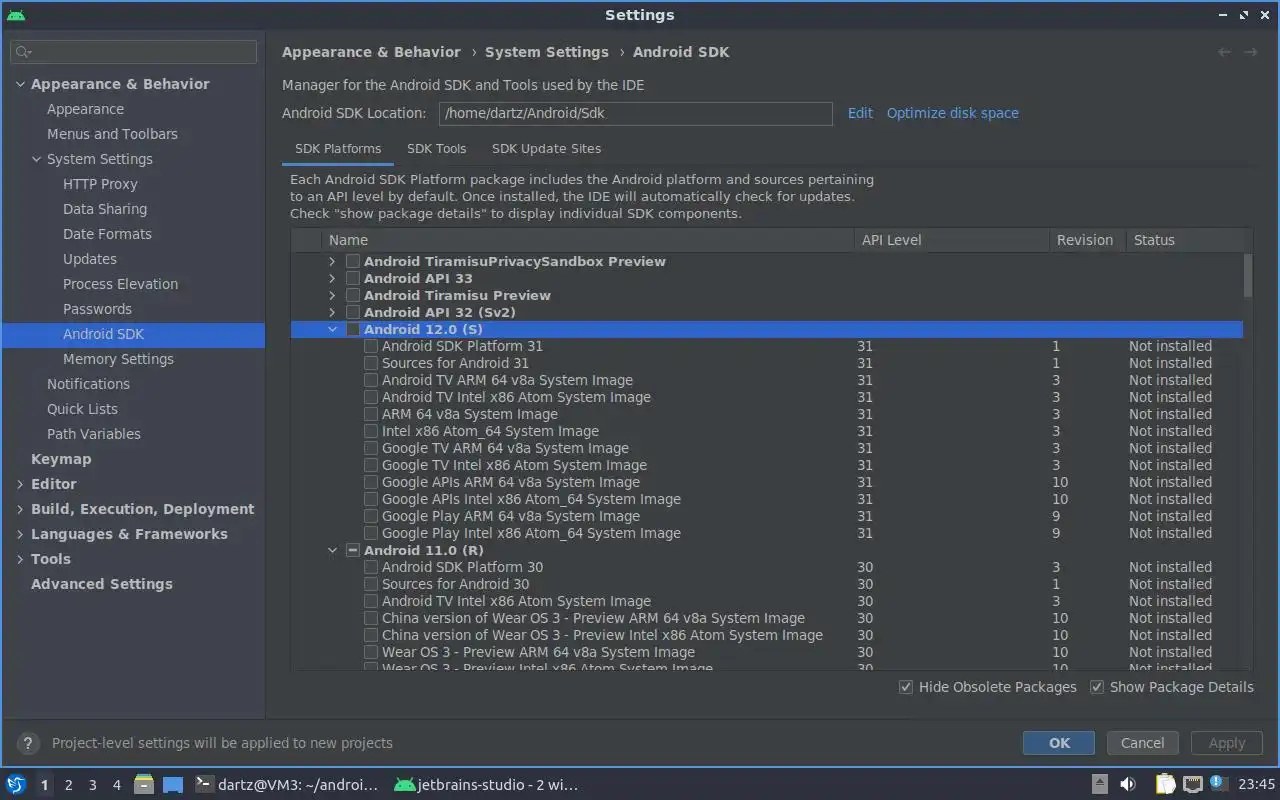
Task: Click the tray eject/up arrow icon
Action: coord(1099,784)
